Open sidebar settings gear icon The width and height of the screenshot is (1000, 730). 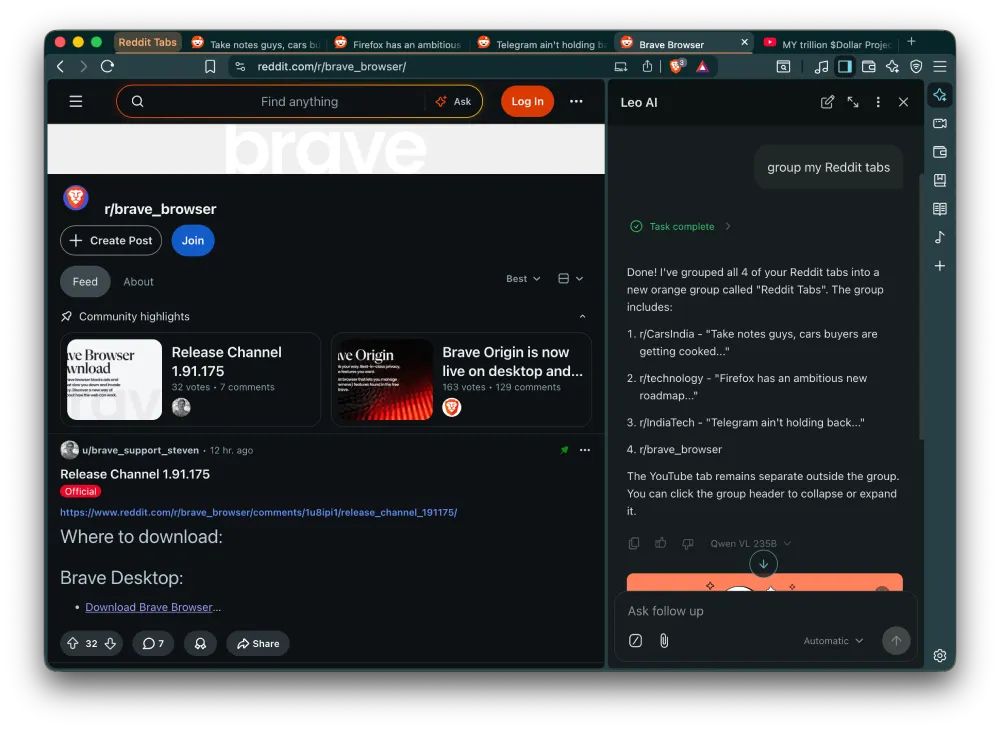(x=939, y=655)
